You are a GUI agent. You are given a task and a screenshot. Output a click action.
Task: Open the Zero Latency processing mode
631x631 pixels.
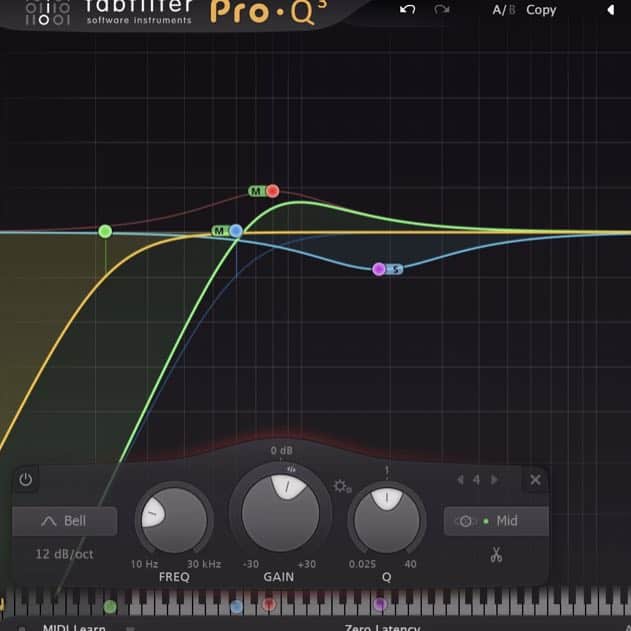pos(382,627)
